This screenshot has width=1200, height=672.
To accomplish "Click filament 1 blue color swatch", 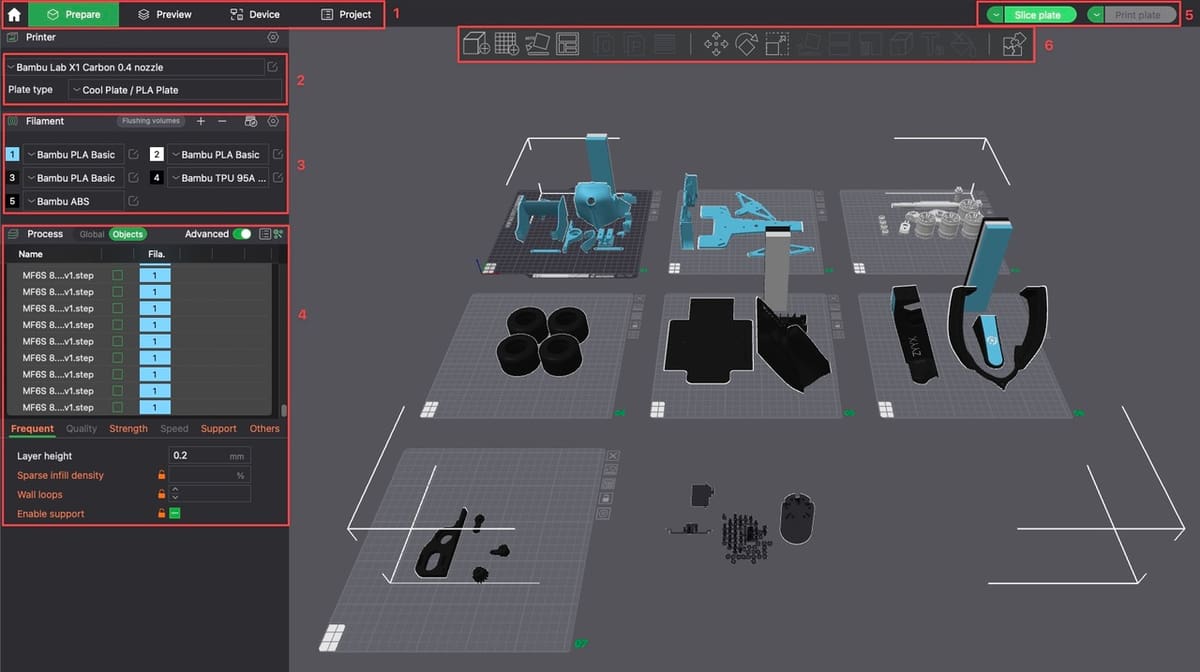I will click(13, 154).
